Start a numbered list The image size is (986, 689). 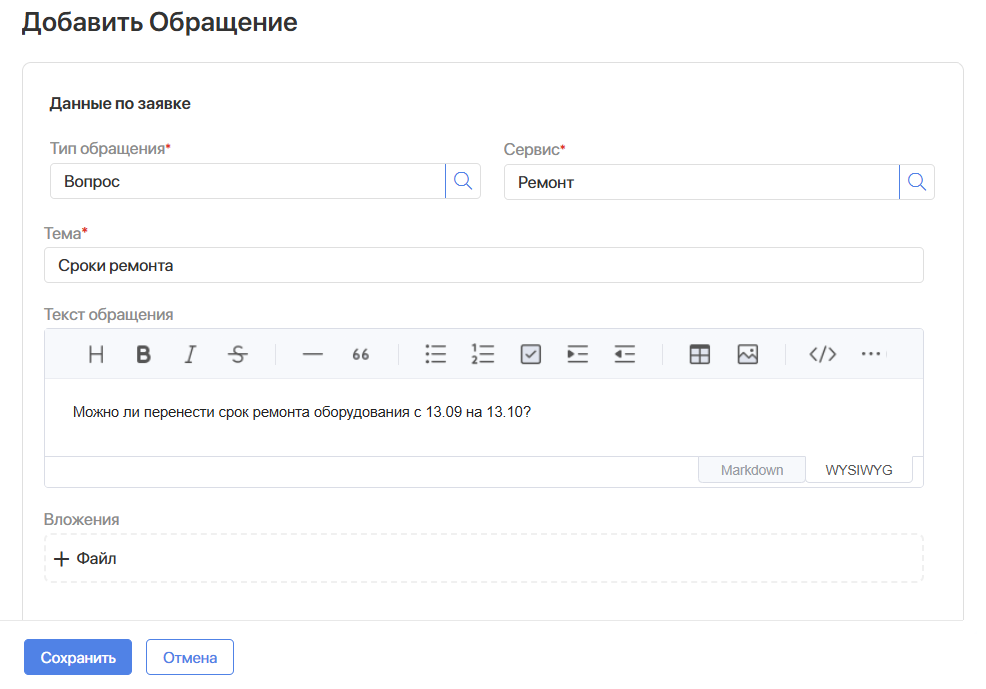coord(483,354)
